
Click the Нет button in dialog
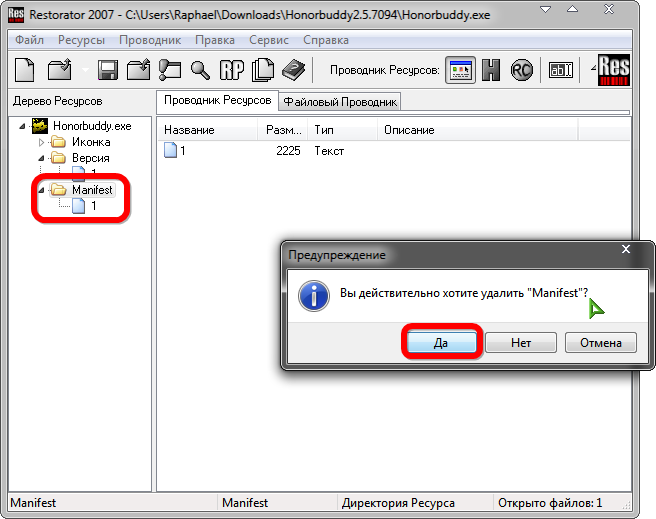521,343
